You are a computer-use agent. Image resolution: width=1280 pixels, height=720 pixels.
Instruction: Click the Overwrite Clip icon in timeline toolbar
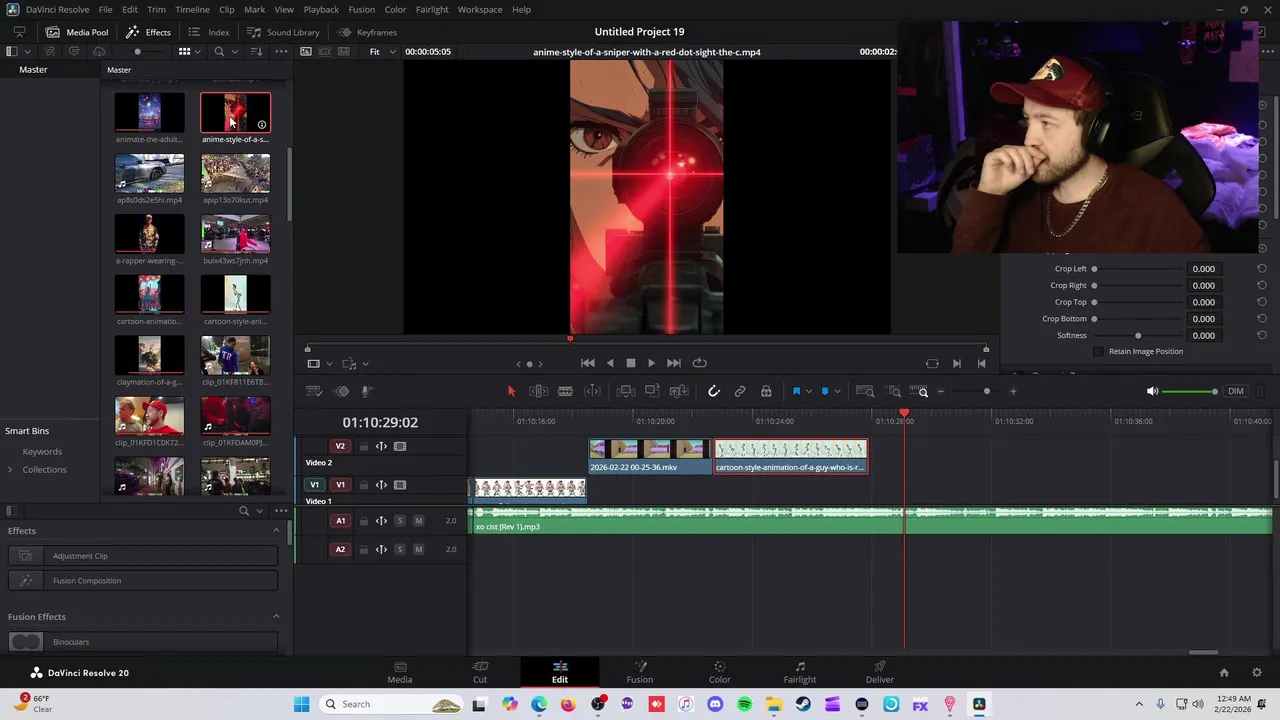pos(652,391)
